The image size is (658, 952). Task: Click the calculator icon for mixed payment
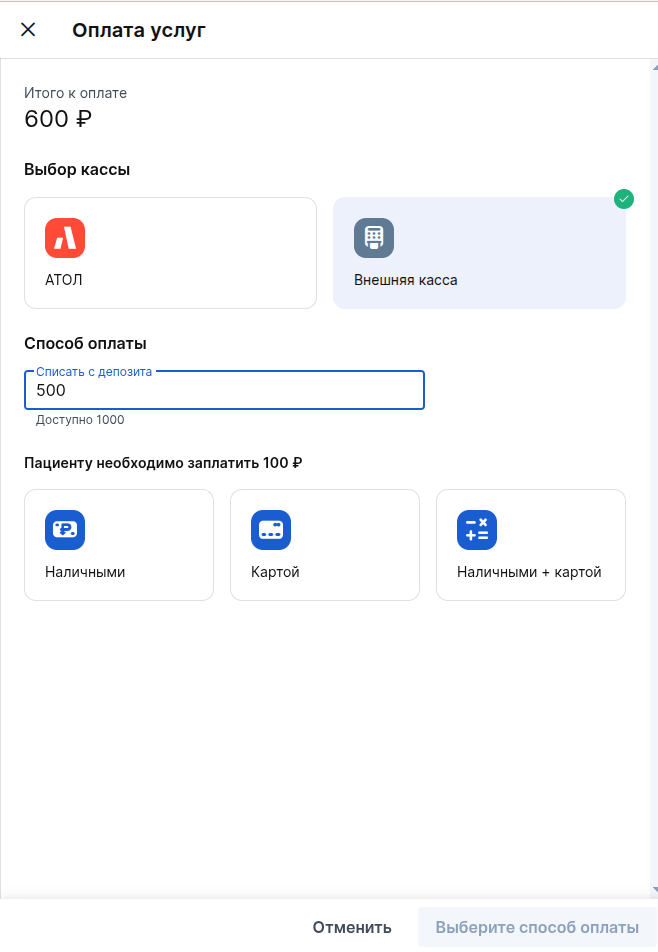[x=477, y=530]
